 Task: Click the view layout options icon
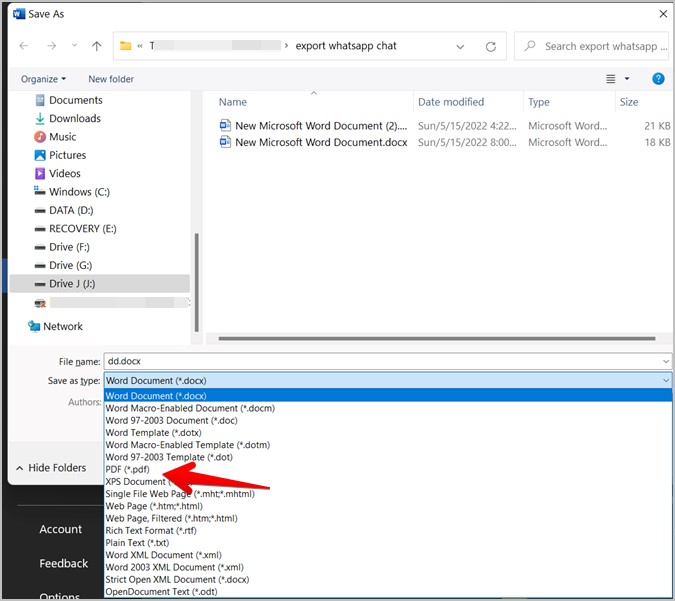point(610,79)
